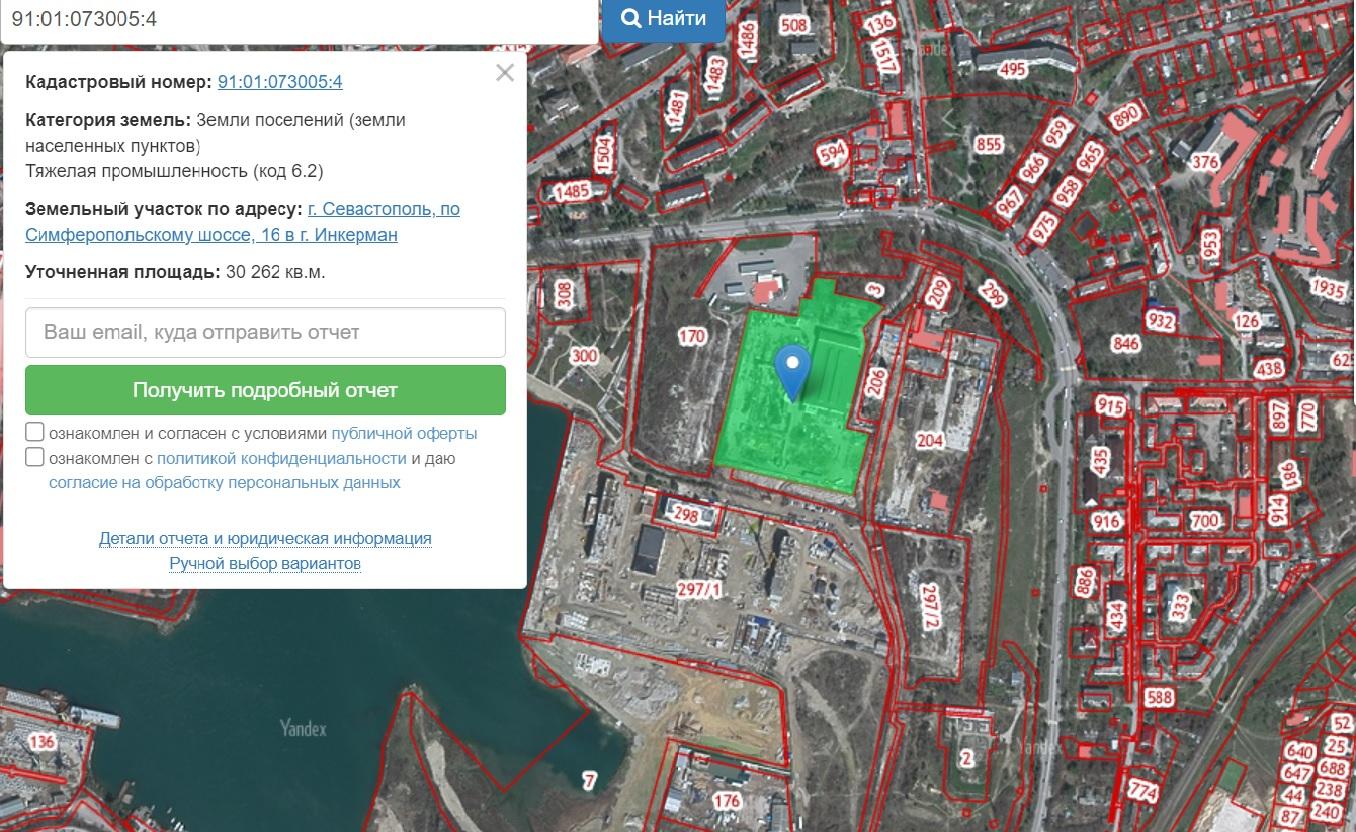
Task: Select parcel 204 on the map
Action: point(929,440)
